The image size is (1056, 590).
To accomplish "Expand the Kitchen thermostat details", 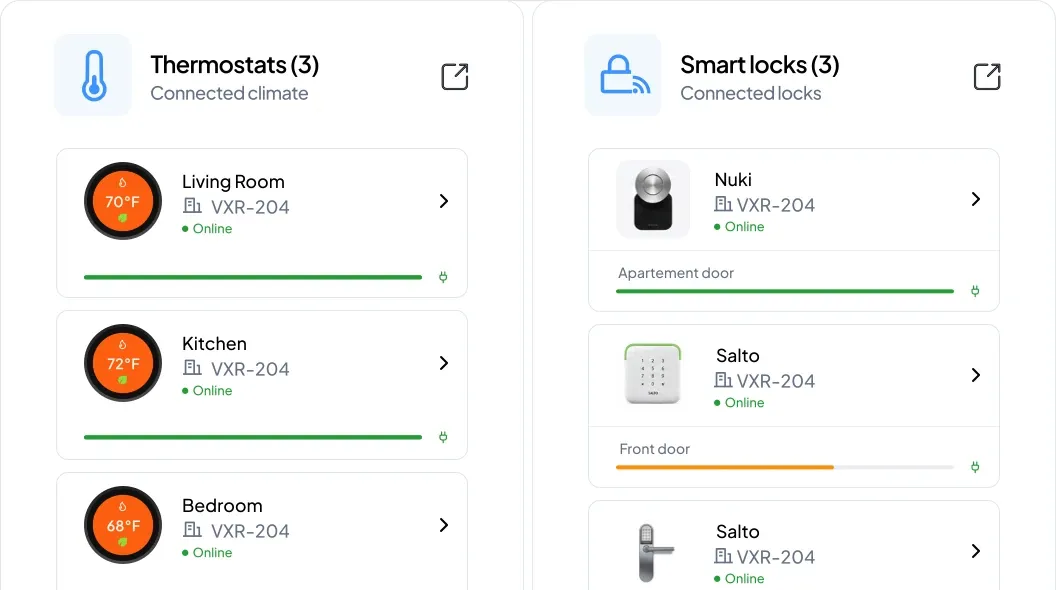I will pos(444,363).
